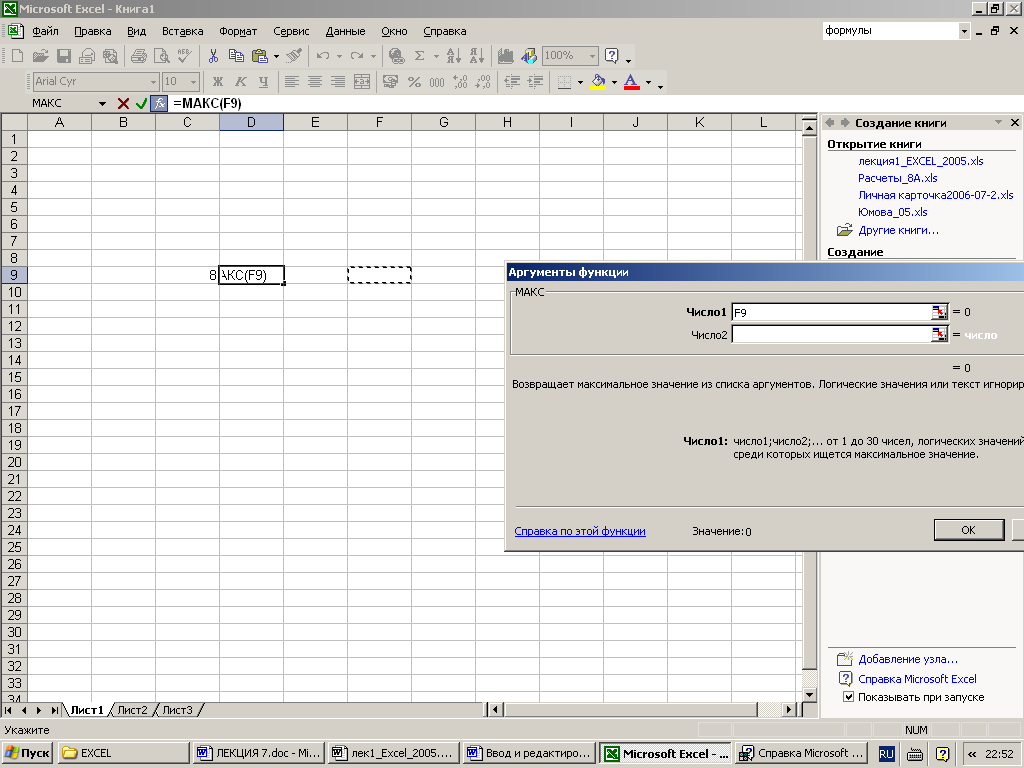Toggle Align Right
The height and width of the screenshot is (768, 1024).
pos(338,82)
